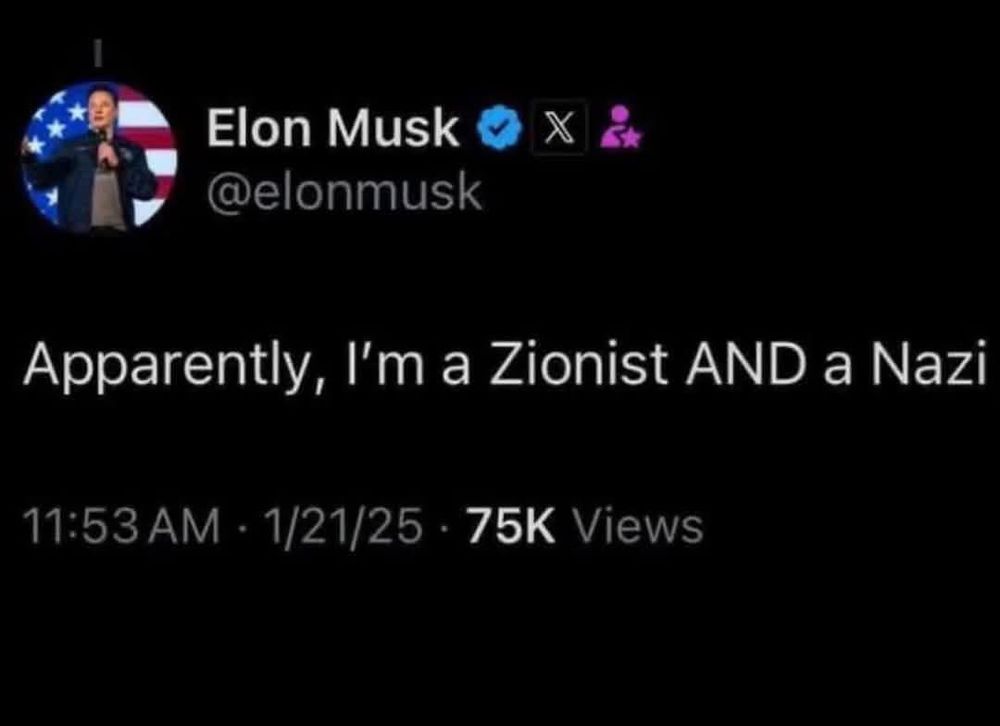This screenshot has width=1000, height=726.
Task: Open the @elonmusk handle link
Action: pos(344,192)
